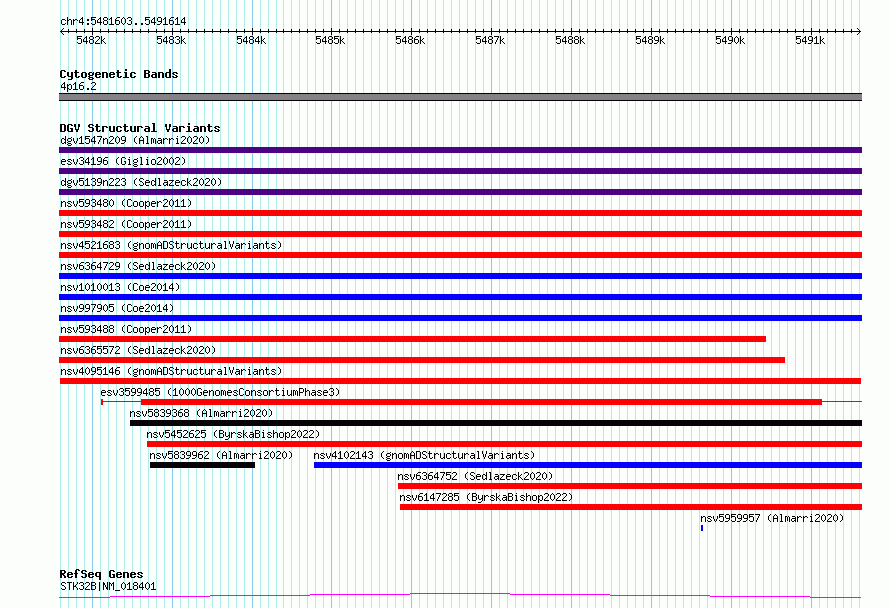Viewport: 890px width, 608px height.
Task: Select the nsv5839962 (Almarri2020) label
Action: [x=221, y=455]
